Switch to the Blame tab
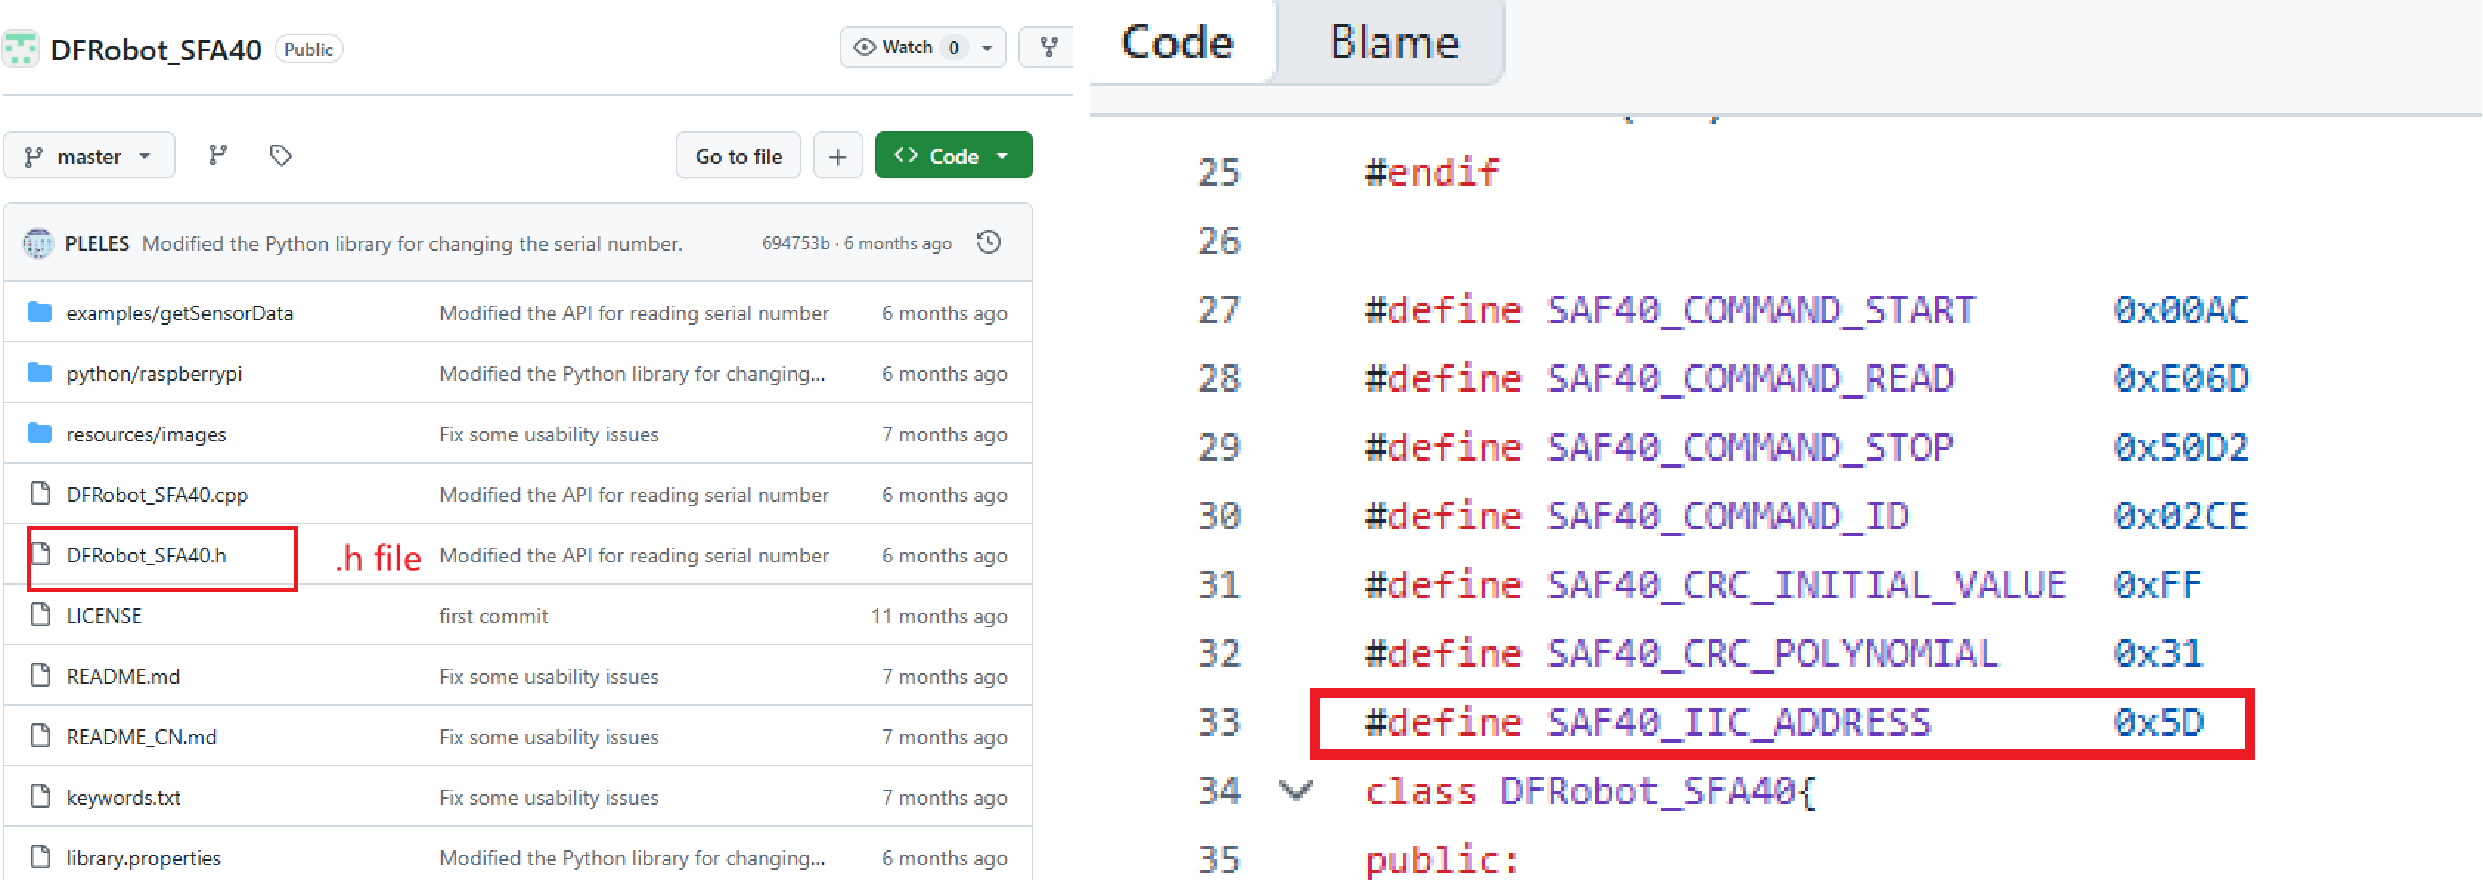This screenshot has height=881, width=2483. click(x=1394, y=42)
